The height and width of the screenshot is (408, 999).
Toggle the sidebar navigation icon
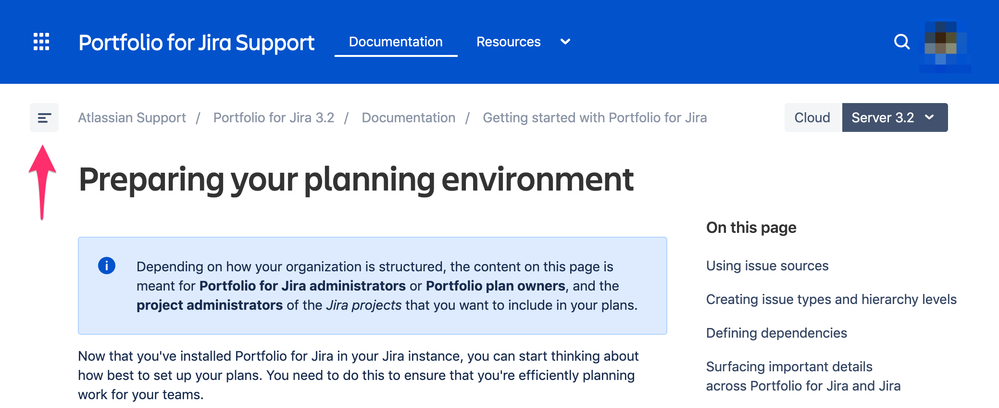44,117
